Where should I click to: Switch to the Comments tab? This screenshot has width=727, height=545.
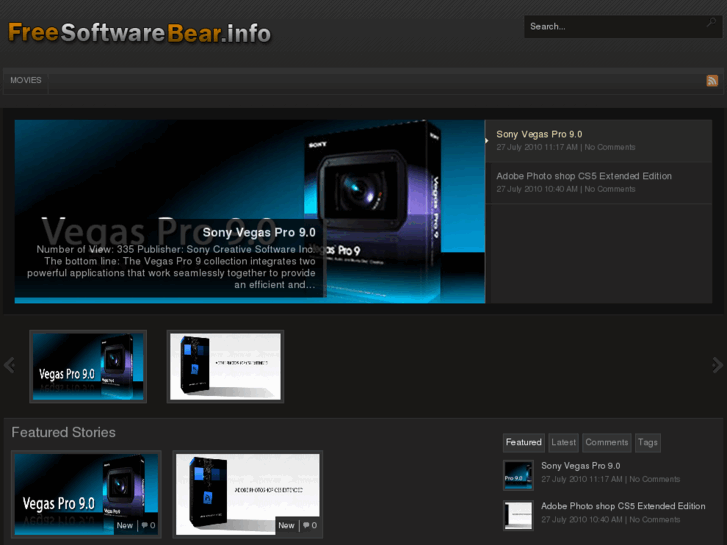click(606, 442)
